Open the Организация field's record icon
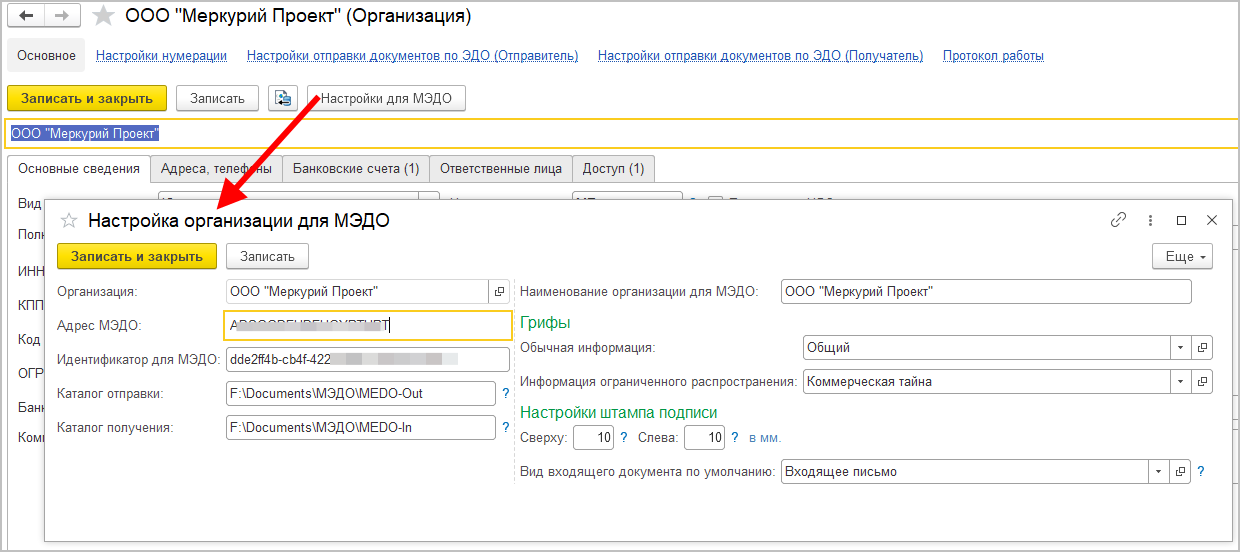1240x552 pixels. 498,292
